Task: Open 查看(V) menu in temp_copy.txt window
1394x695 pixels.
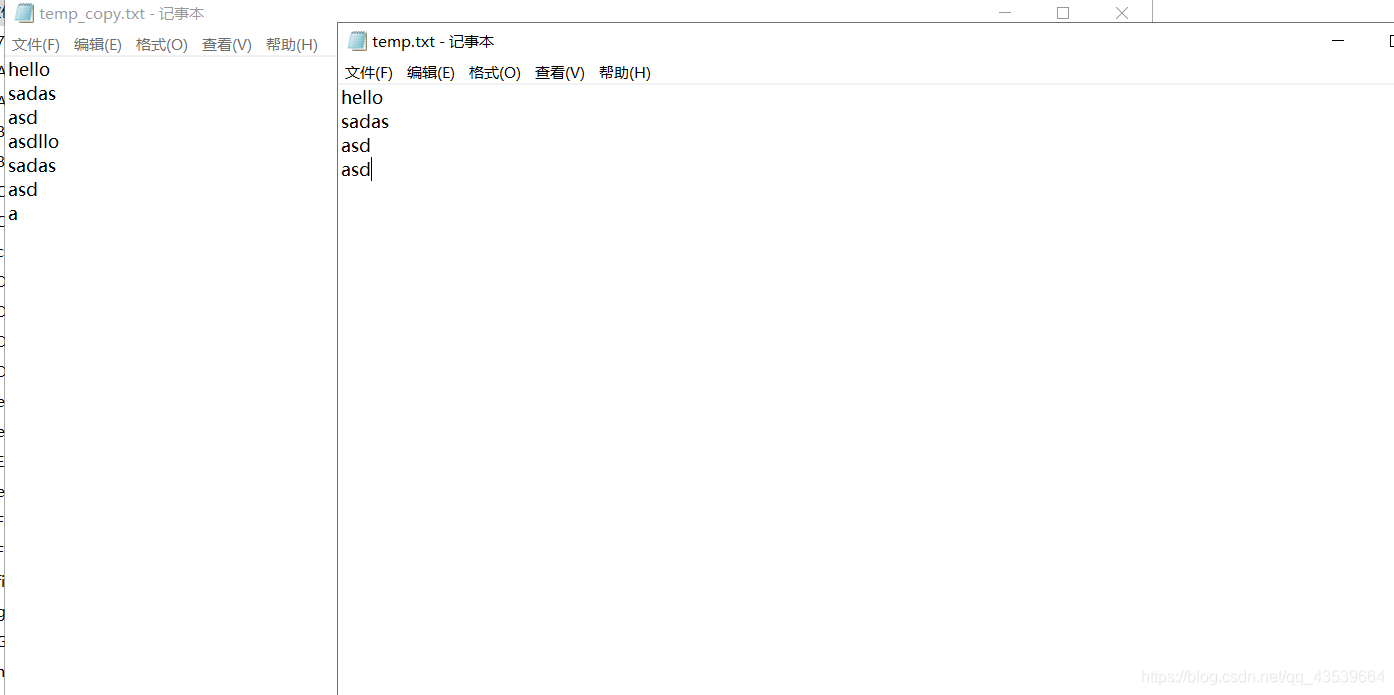Action: point(227,45)
